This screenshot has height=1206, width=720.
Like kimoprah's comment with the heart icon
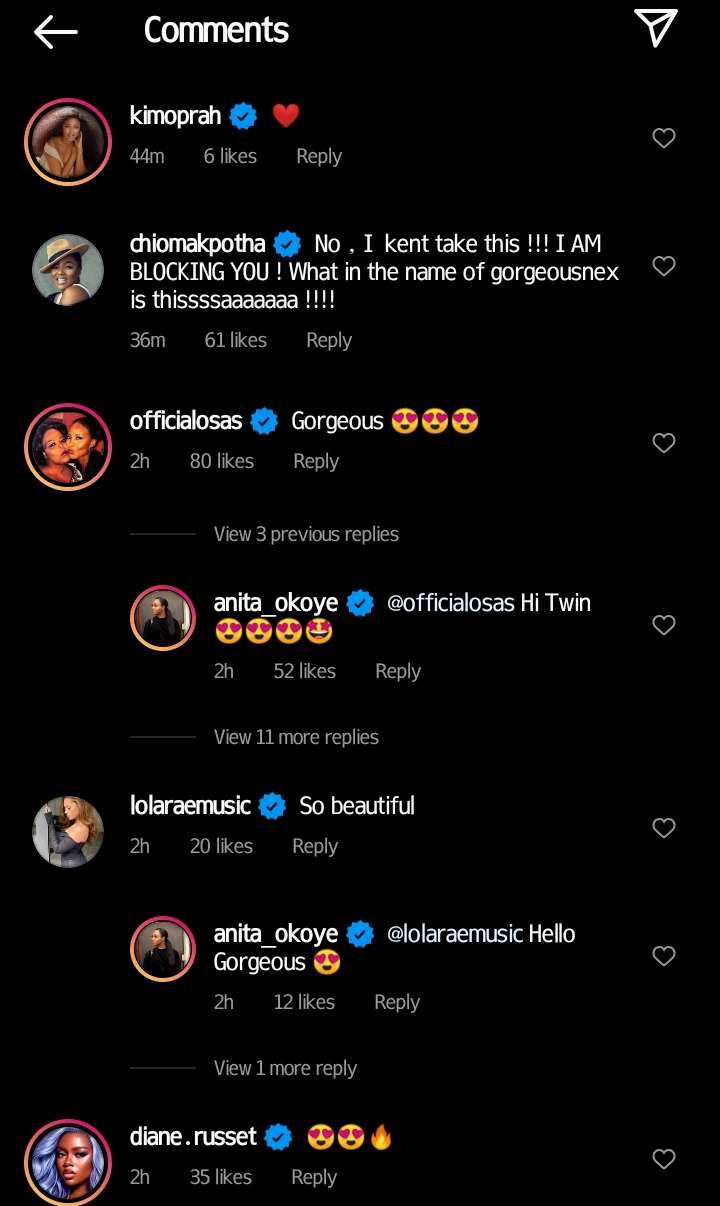[x=663, y=138]
